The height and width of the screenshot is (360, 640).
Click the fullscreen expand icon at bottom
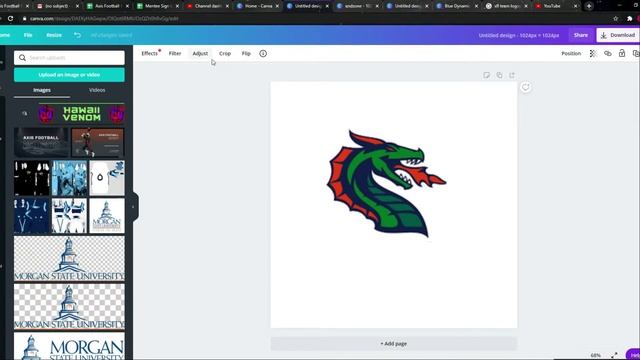[x=614, y=355]
